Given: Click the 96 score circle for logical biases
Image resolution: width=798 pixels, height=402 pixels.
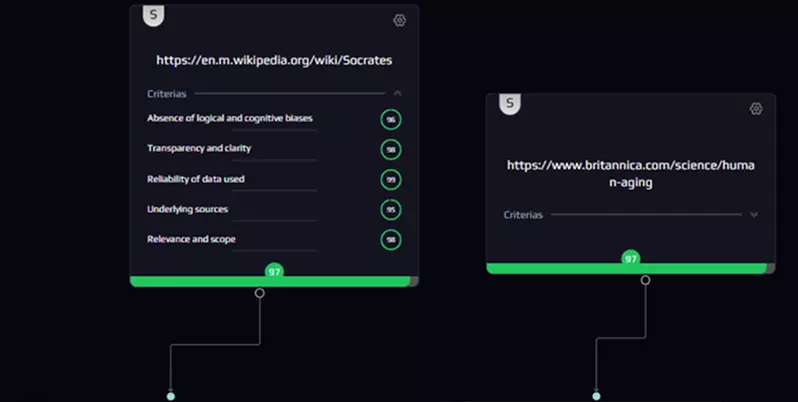Looking at the screenshot, I should (x=391, y=119).
